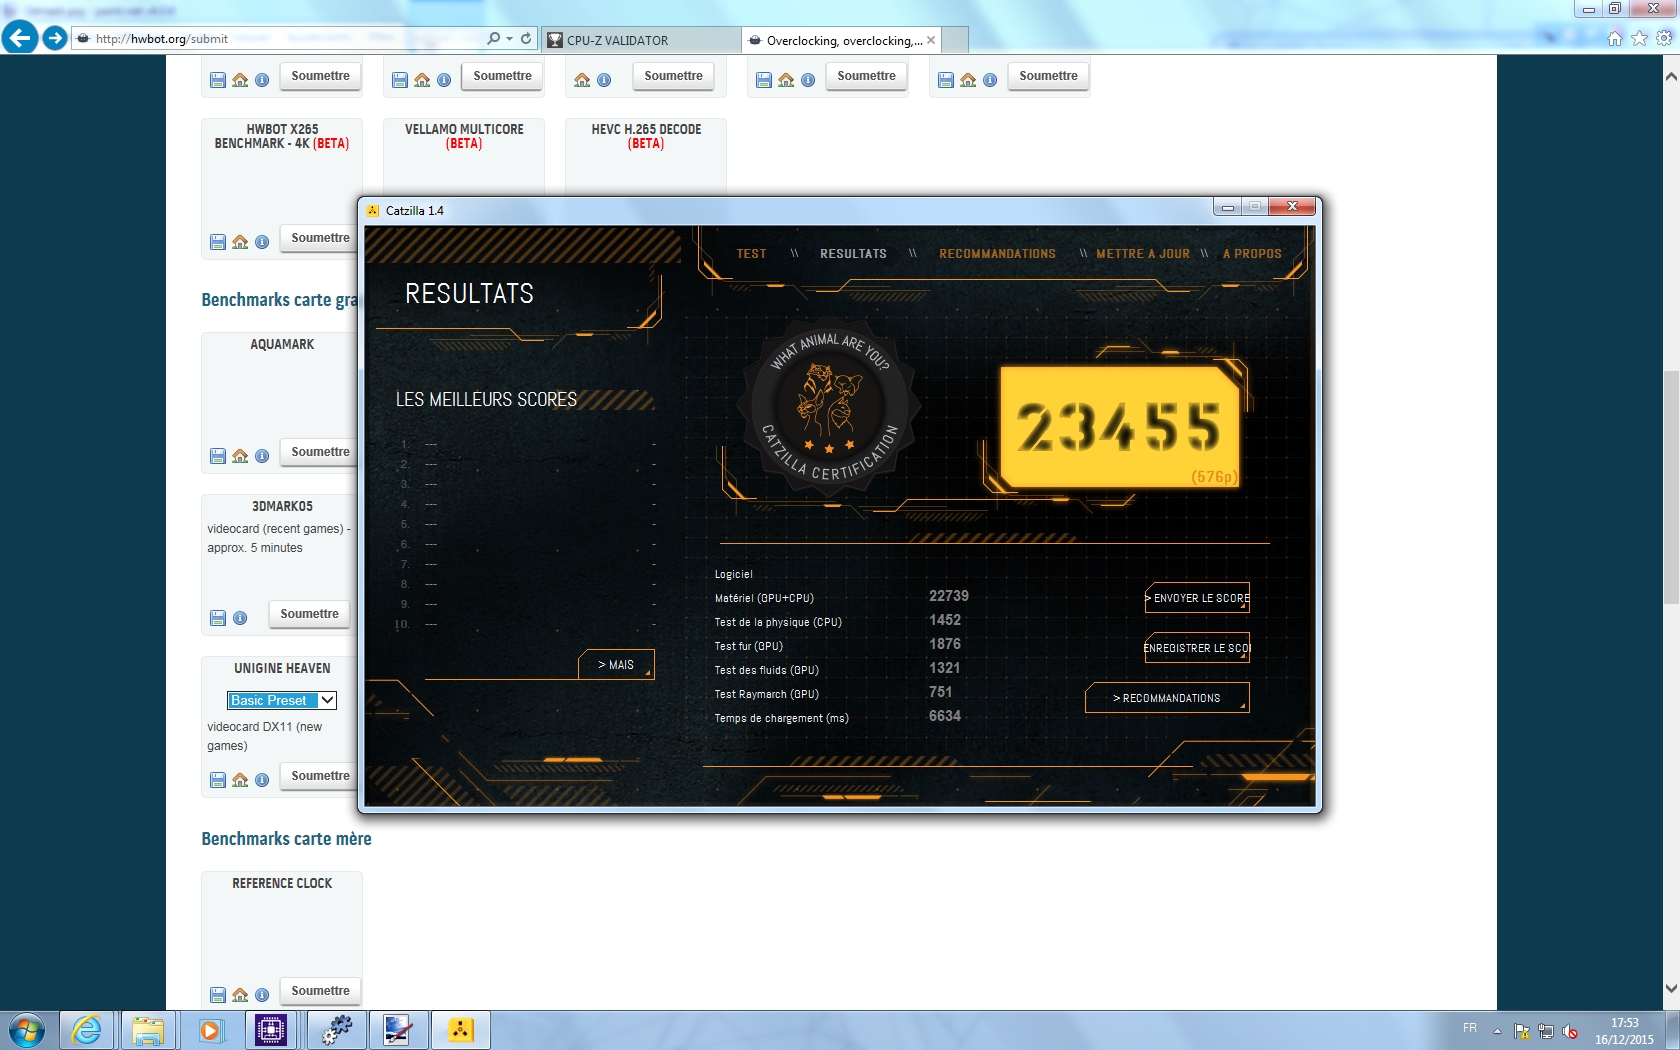The image size is (1680, 1050).
Task: Click Soumettre for REFERENCE CLOCK
Action: click(x=320, y=991)
